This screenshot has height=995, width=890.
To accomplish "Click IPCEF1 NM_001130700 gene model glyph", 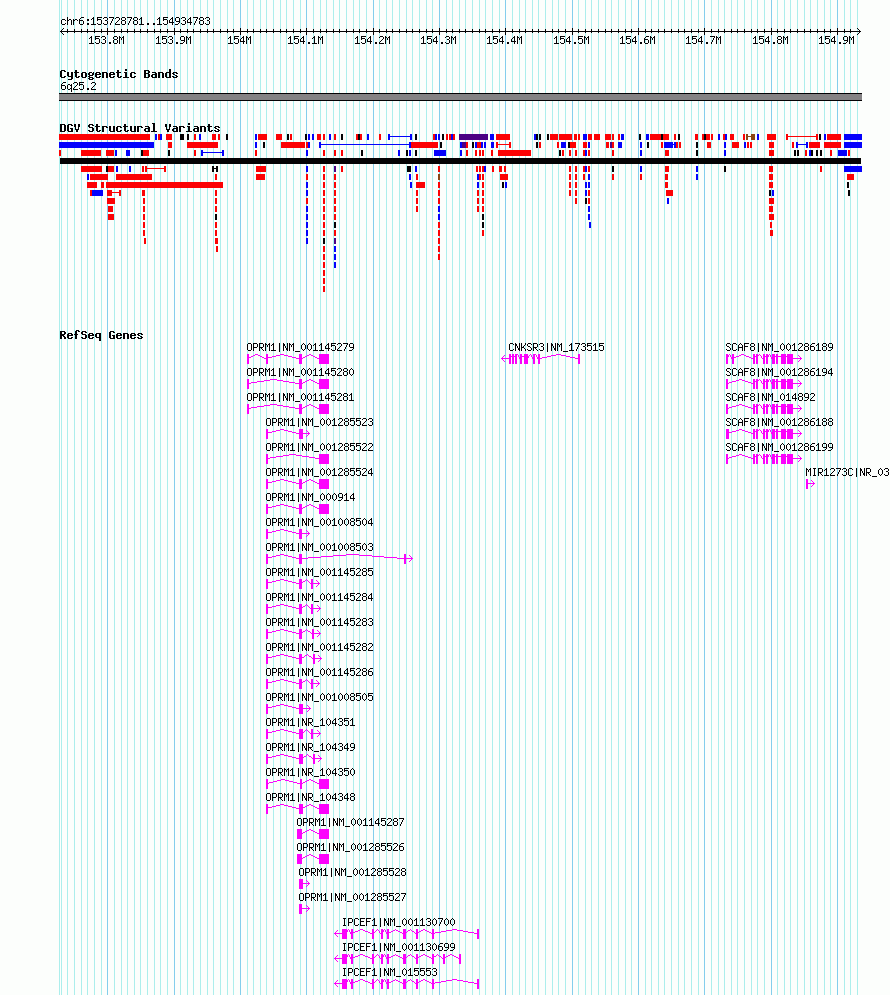I will tap(407, 933).
